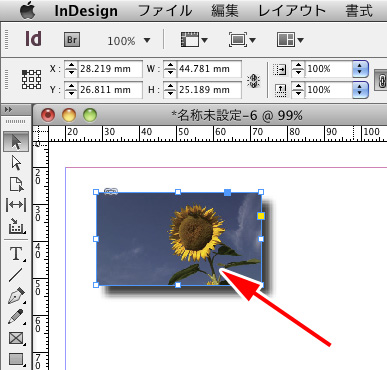The width and height of the screenshot is (387, 370).
Task: Open the vertical scale percentage dropdown
Action: tap(360, 90)
